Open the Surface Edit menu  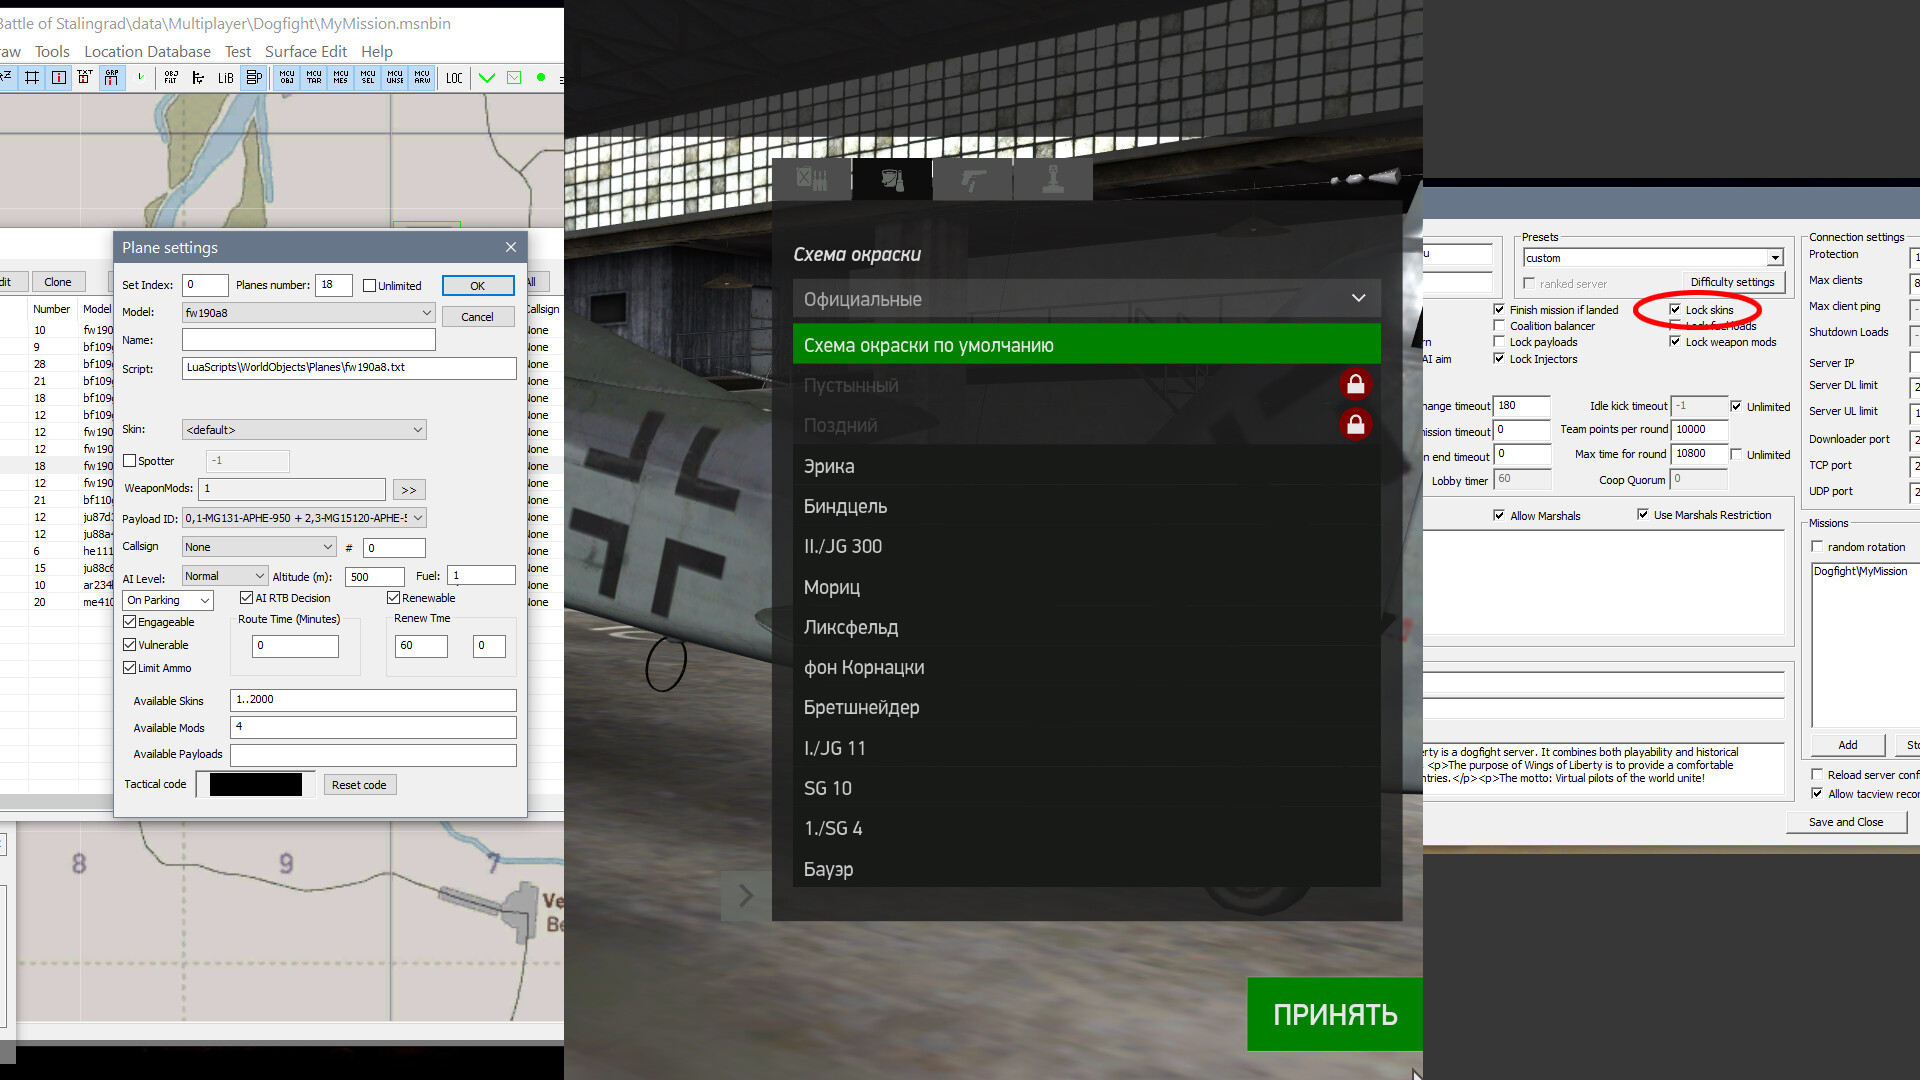[305, 52]
